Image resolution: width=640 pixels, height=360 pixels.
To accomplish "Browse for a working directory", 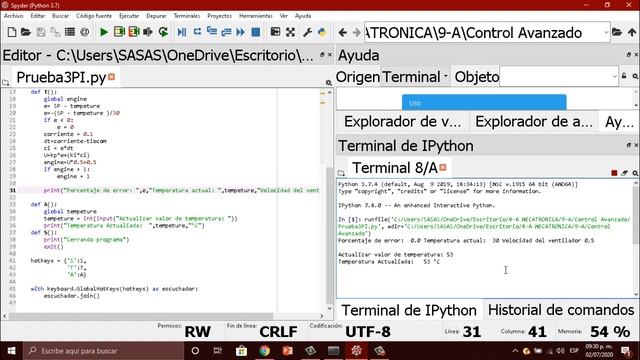I will (617, 32).
